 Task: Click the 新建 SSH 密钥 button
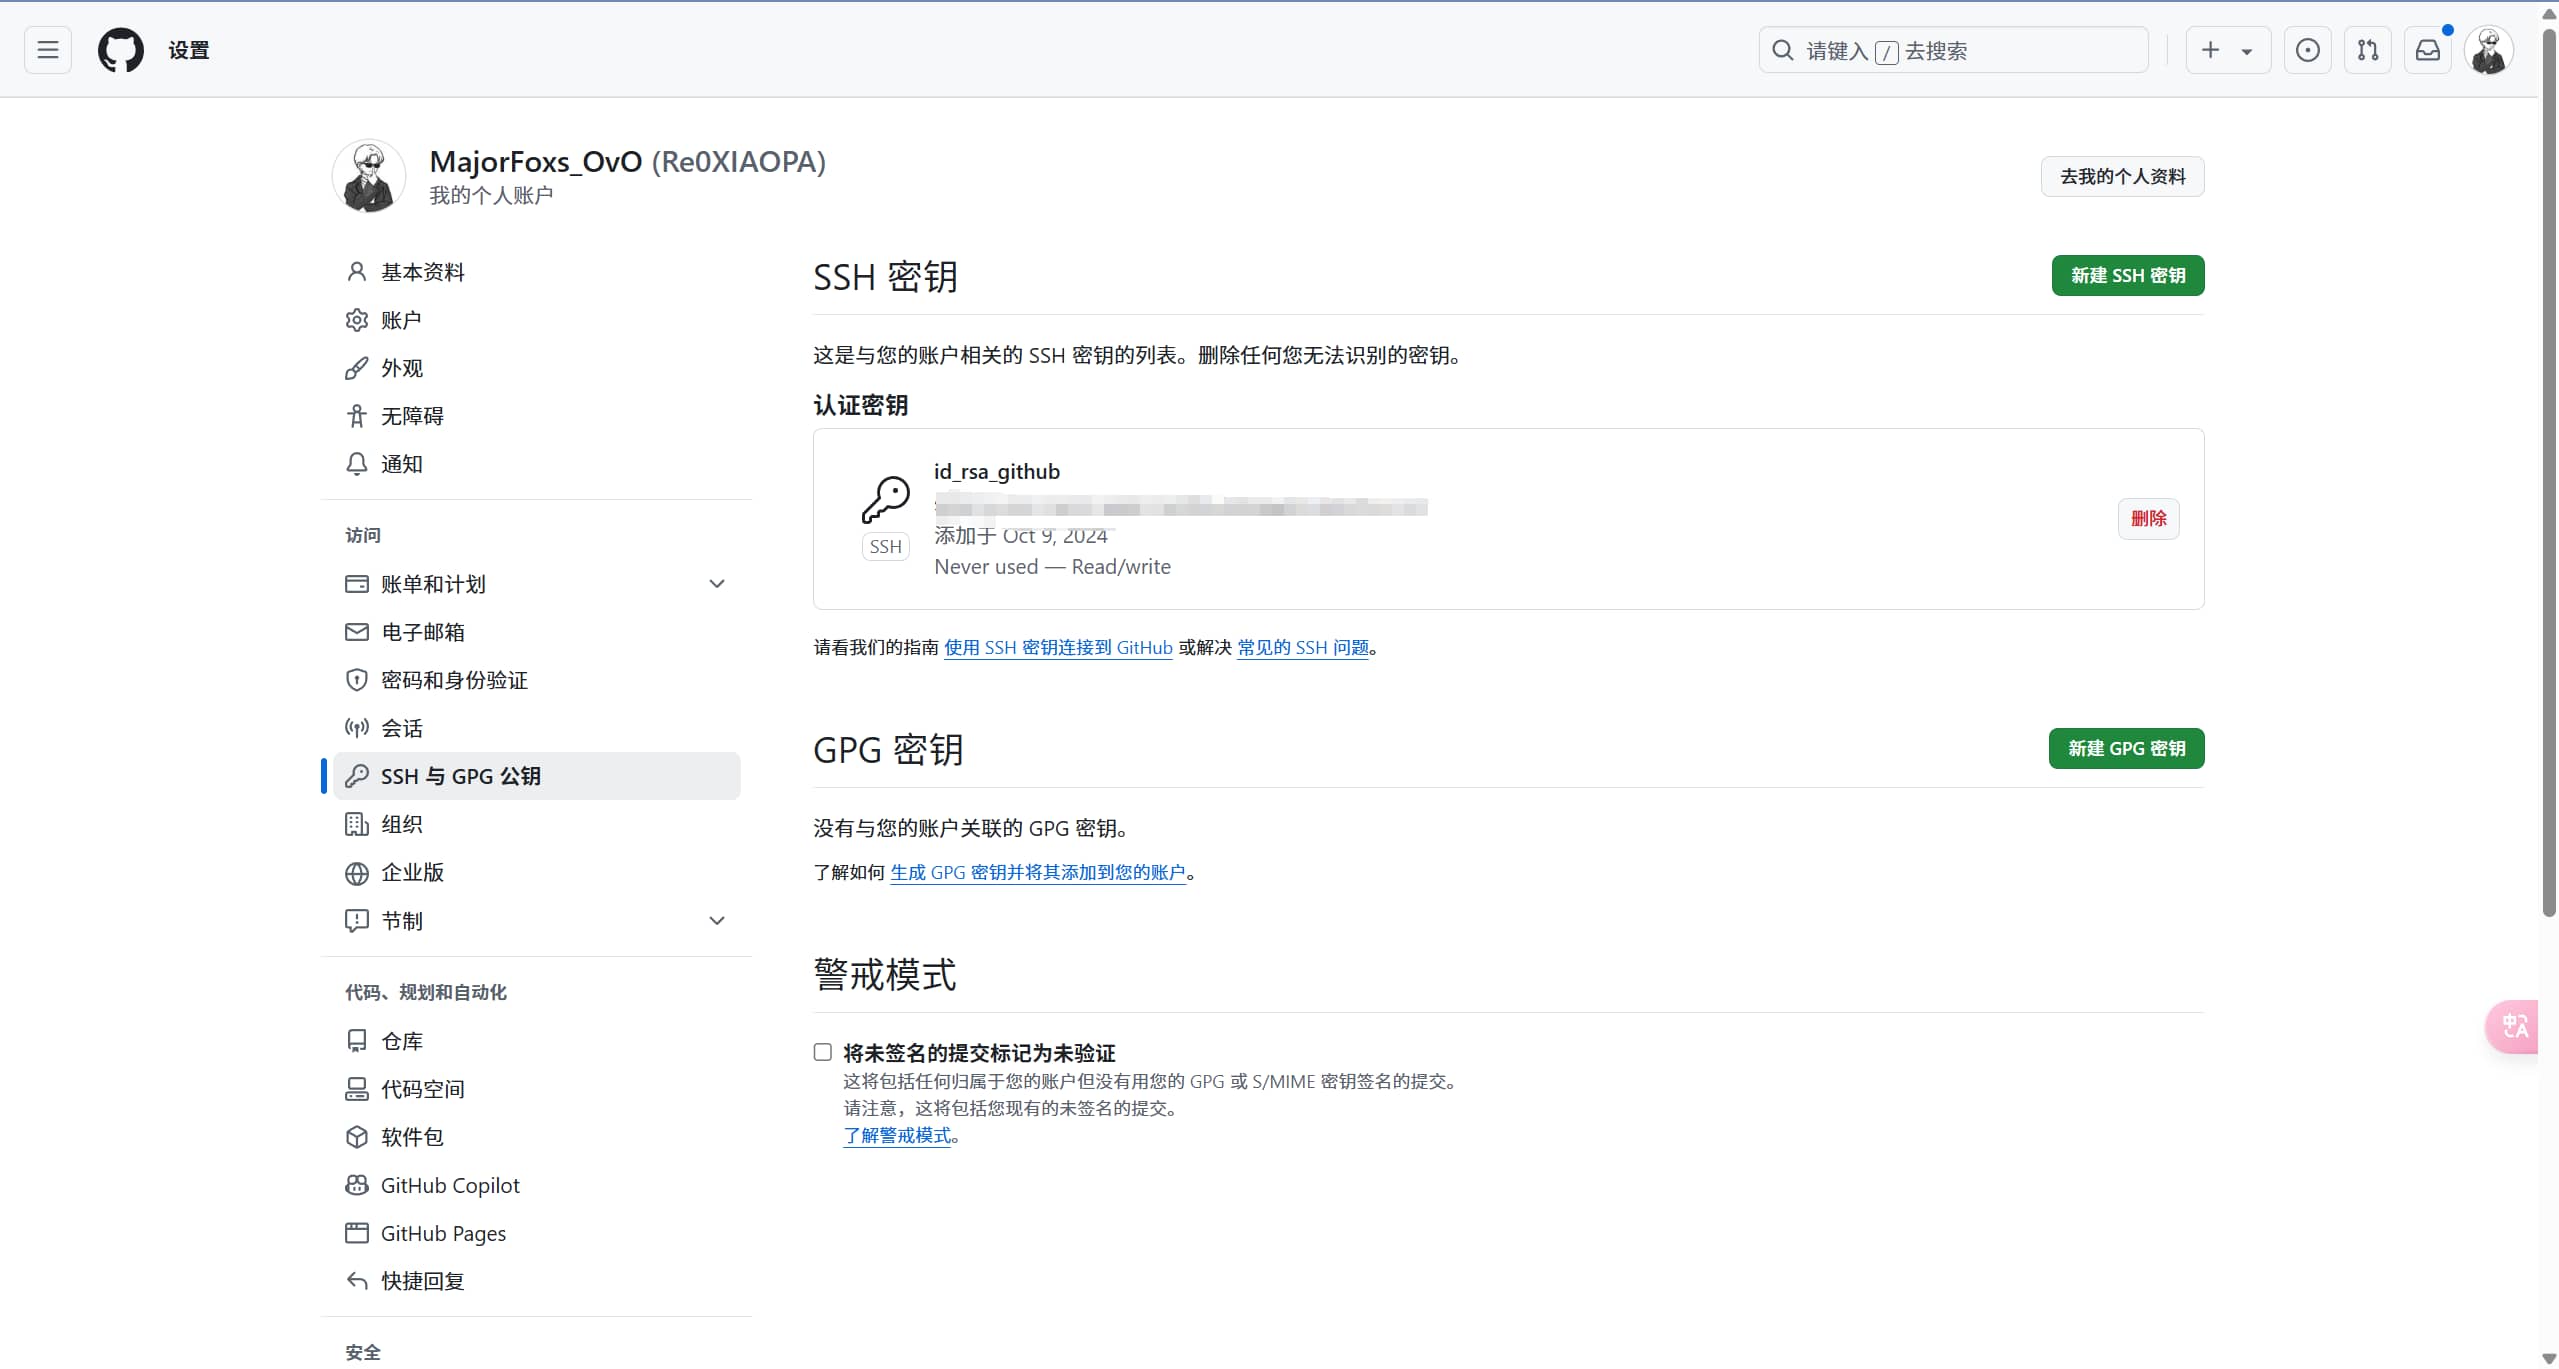pyautogui.click(x=2128, y=275)
